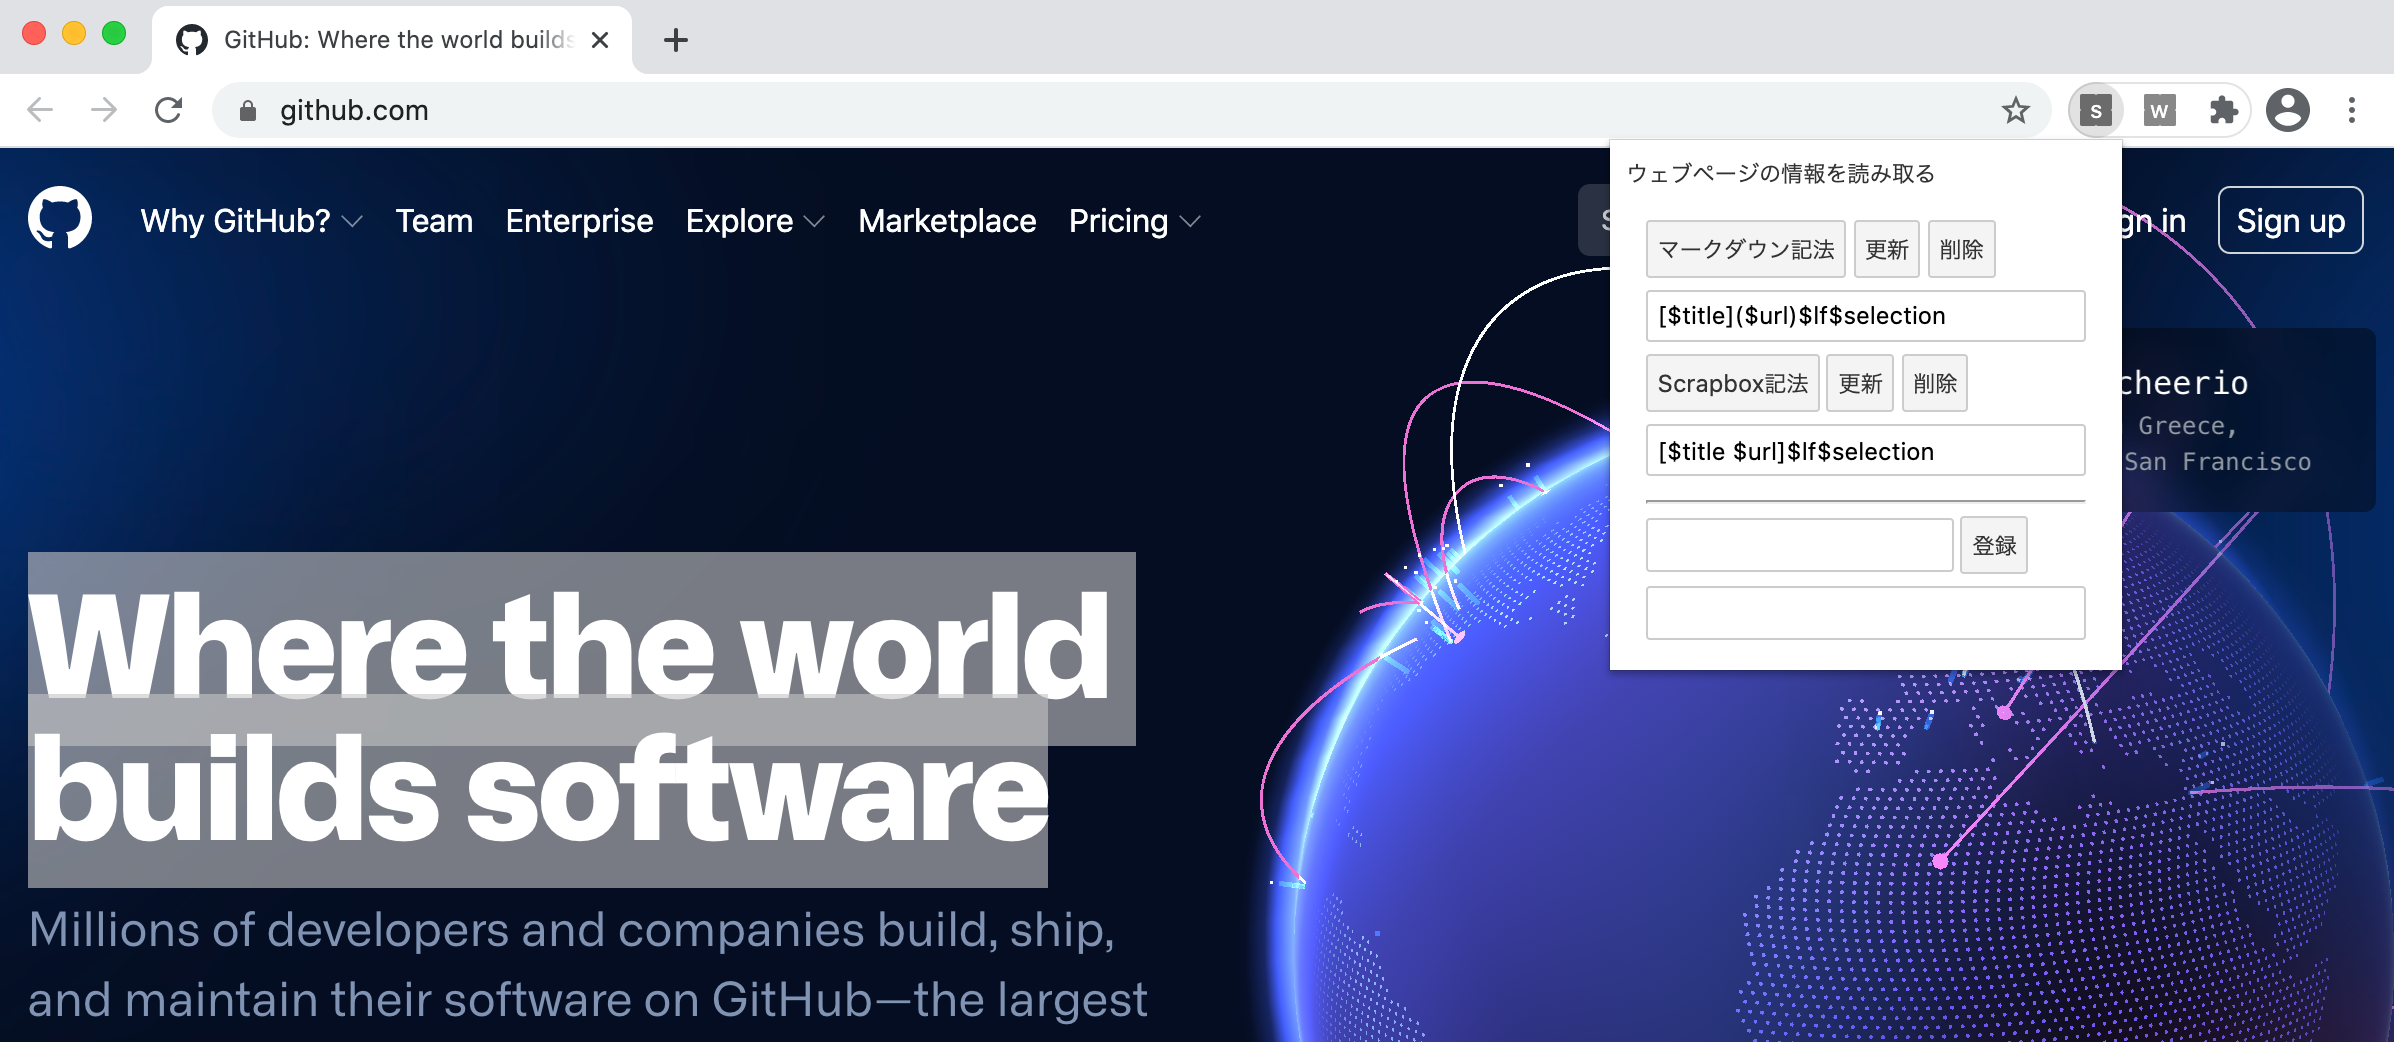Image resolution: width=2394 pixels, height=1042 pixels.
Task: Open a new browser tab
Action: (676, 40)
